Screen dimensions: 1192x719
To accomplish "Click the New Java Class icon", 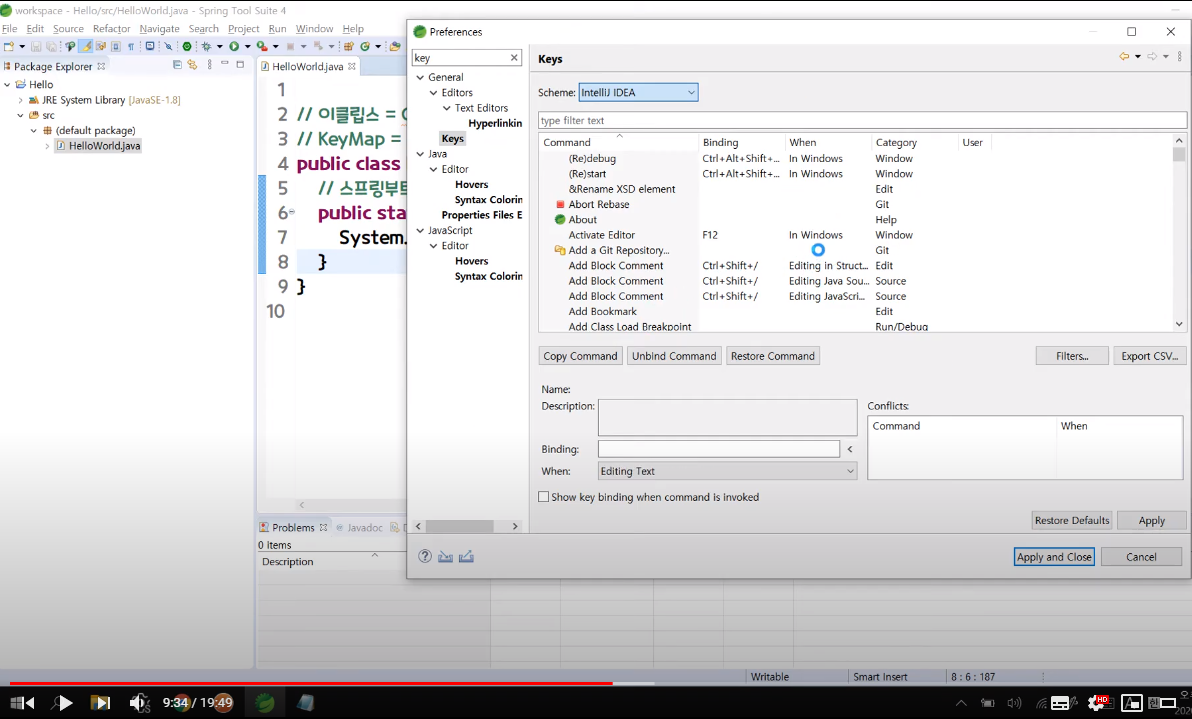I will pyautogui.click(x=365, y=46).
